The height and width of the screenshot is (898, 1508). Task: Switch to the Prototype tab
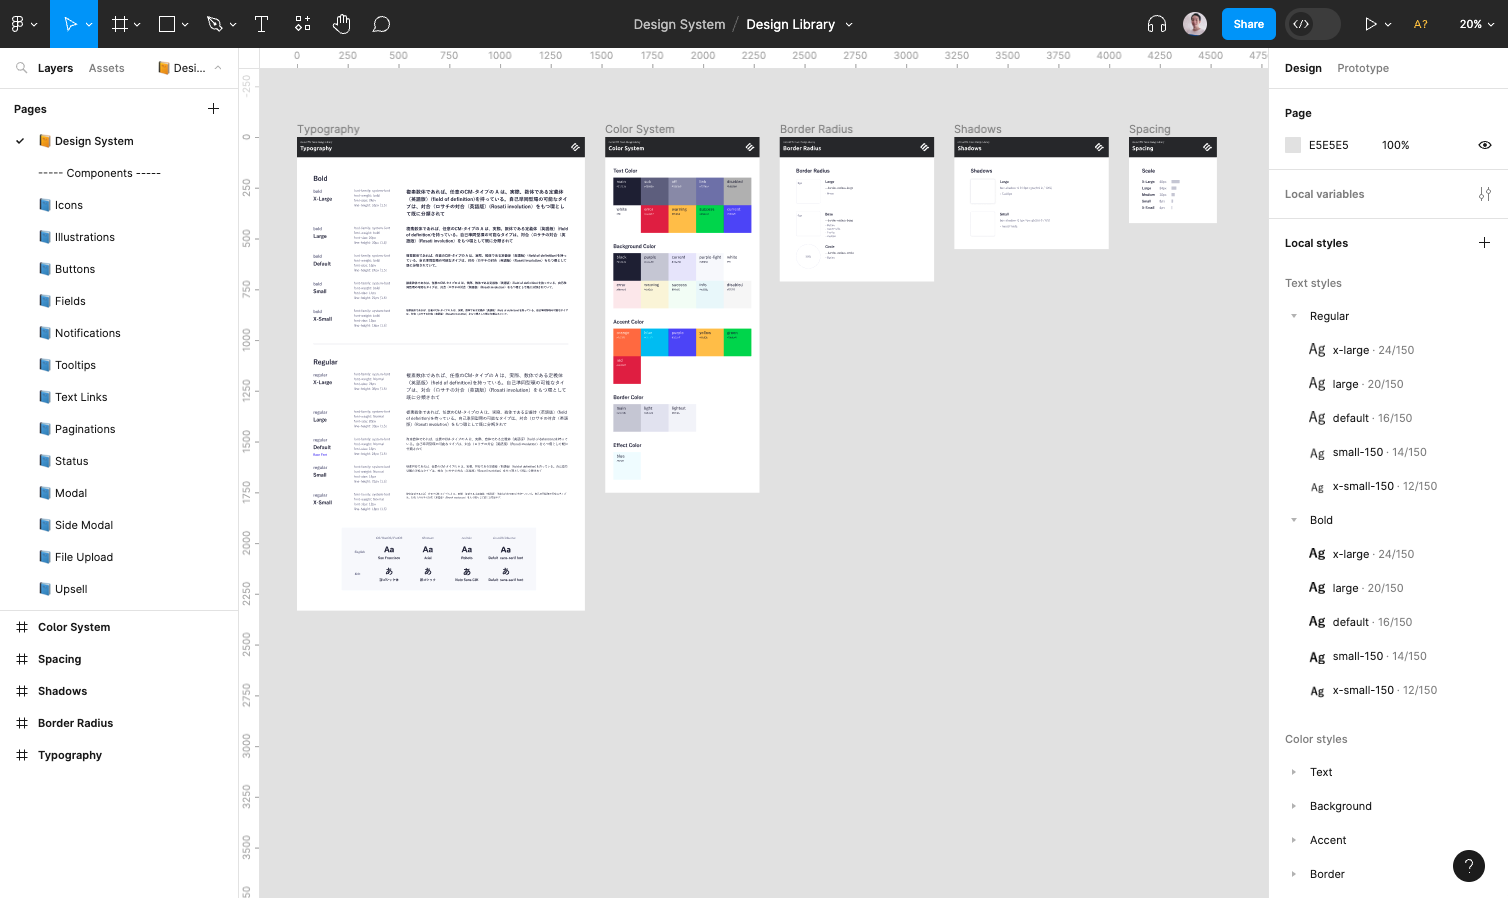(1362, 68)
